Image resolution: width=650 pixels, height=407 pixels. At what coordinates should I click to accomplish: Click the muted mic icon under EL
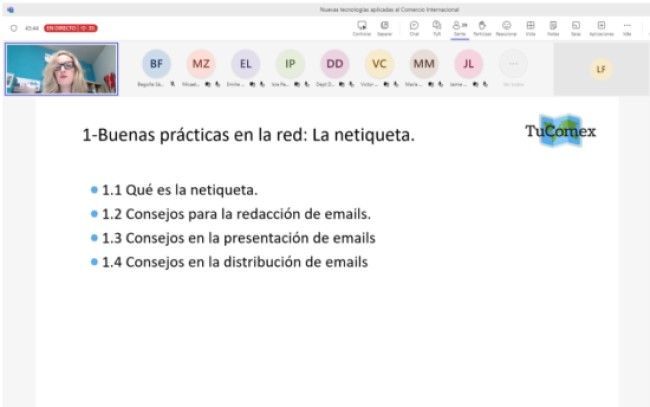(262, 84)
